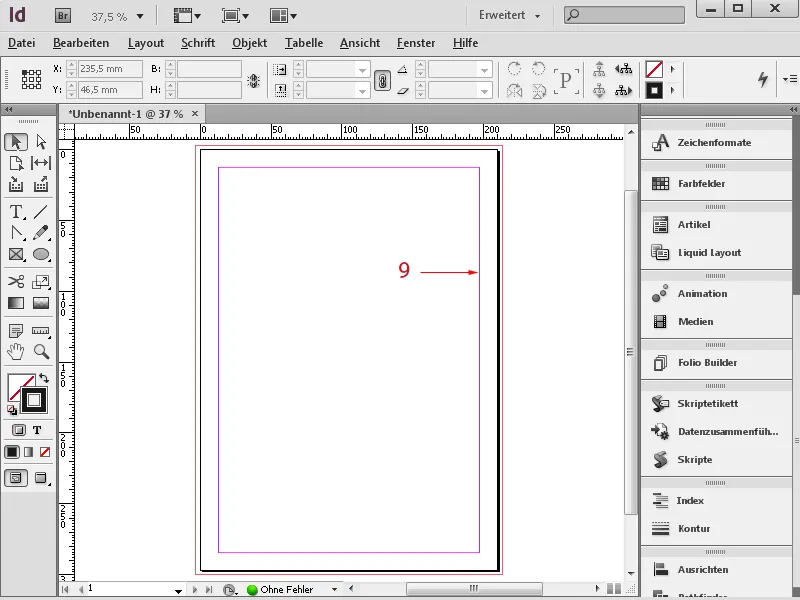800x600 pixels.
Task: Open the Objekt menu
Action: click(x=249, y=43)
